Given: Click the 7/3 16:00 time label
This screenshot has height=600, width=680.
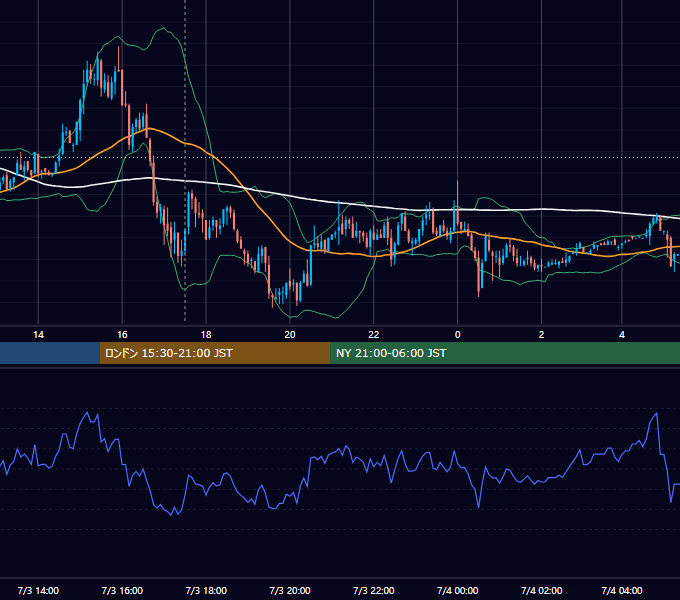Looking at the screenshot, I should coord(122,590).
